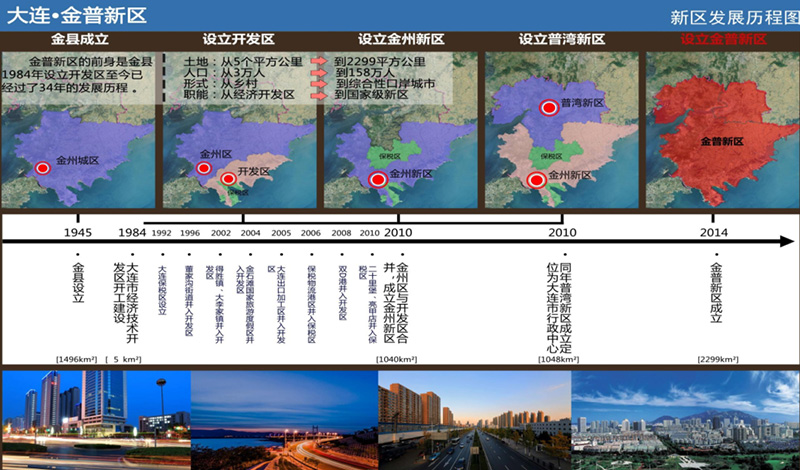This screenshot has height=470, width=800.
Task: Click the 2014 timeline year
Action: click(714, 232)
